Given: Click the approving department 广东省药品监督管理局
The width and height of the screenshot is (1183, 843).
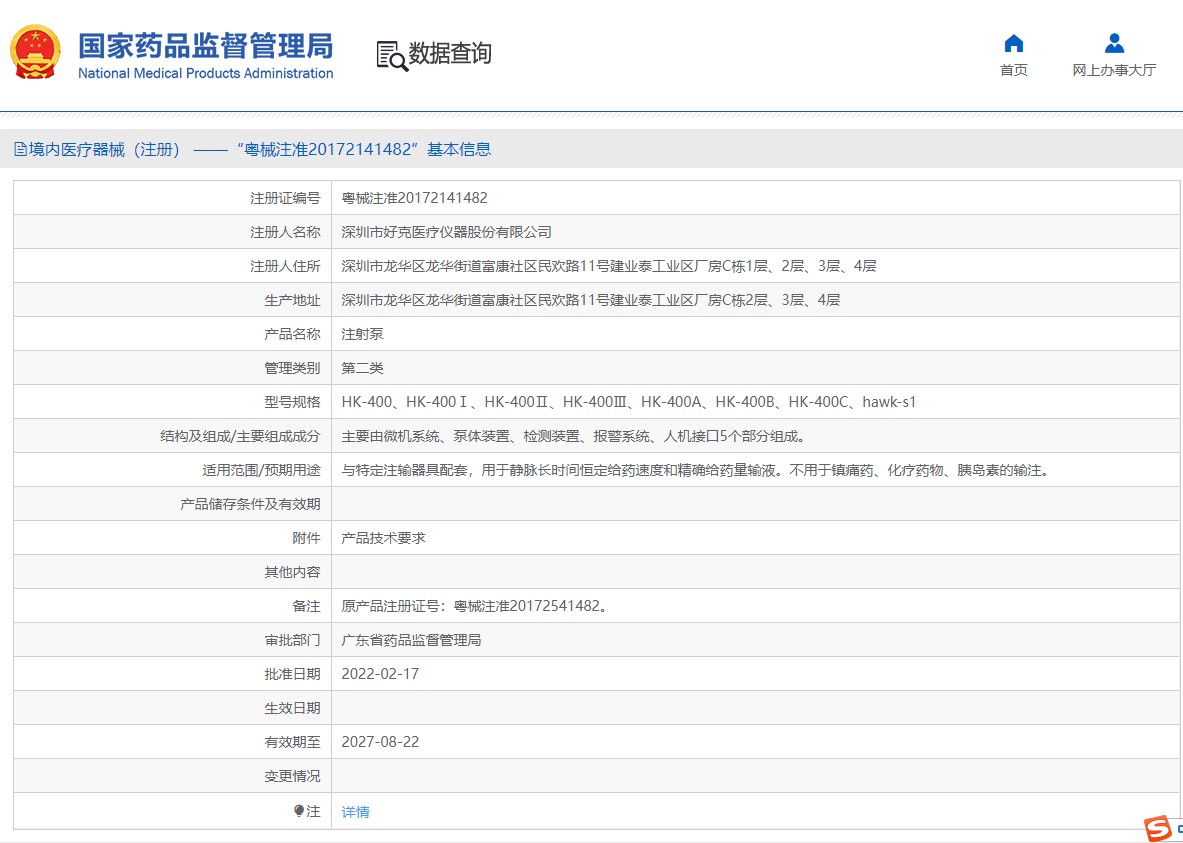Looking at the screenshot, I should tap(411, 640).
